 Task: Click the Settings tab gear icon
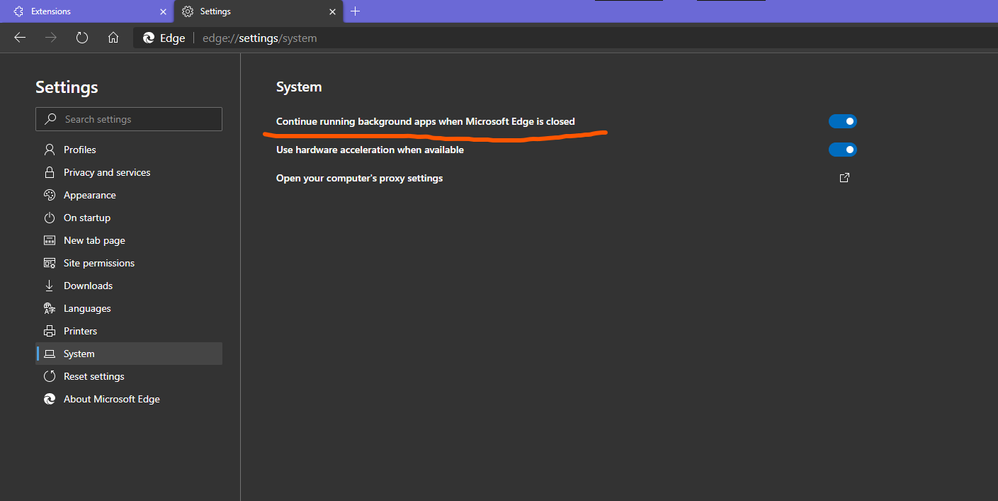coord(187,11)
